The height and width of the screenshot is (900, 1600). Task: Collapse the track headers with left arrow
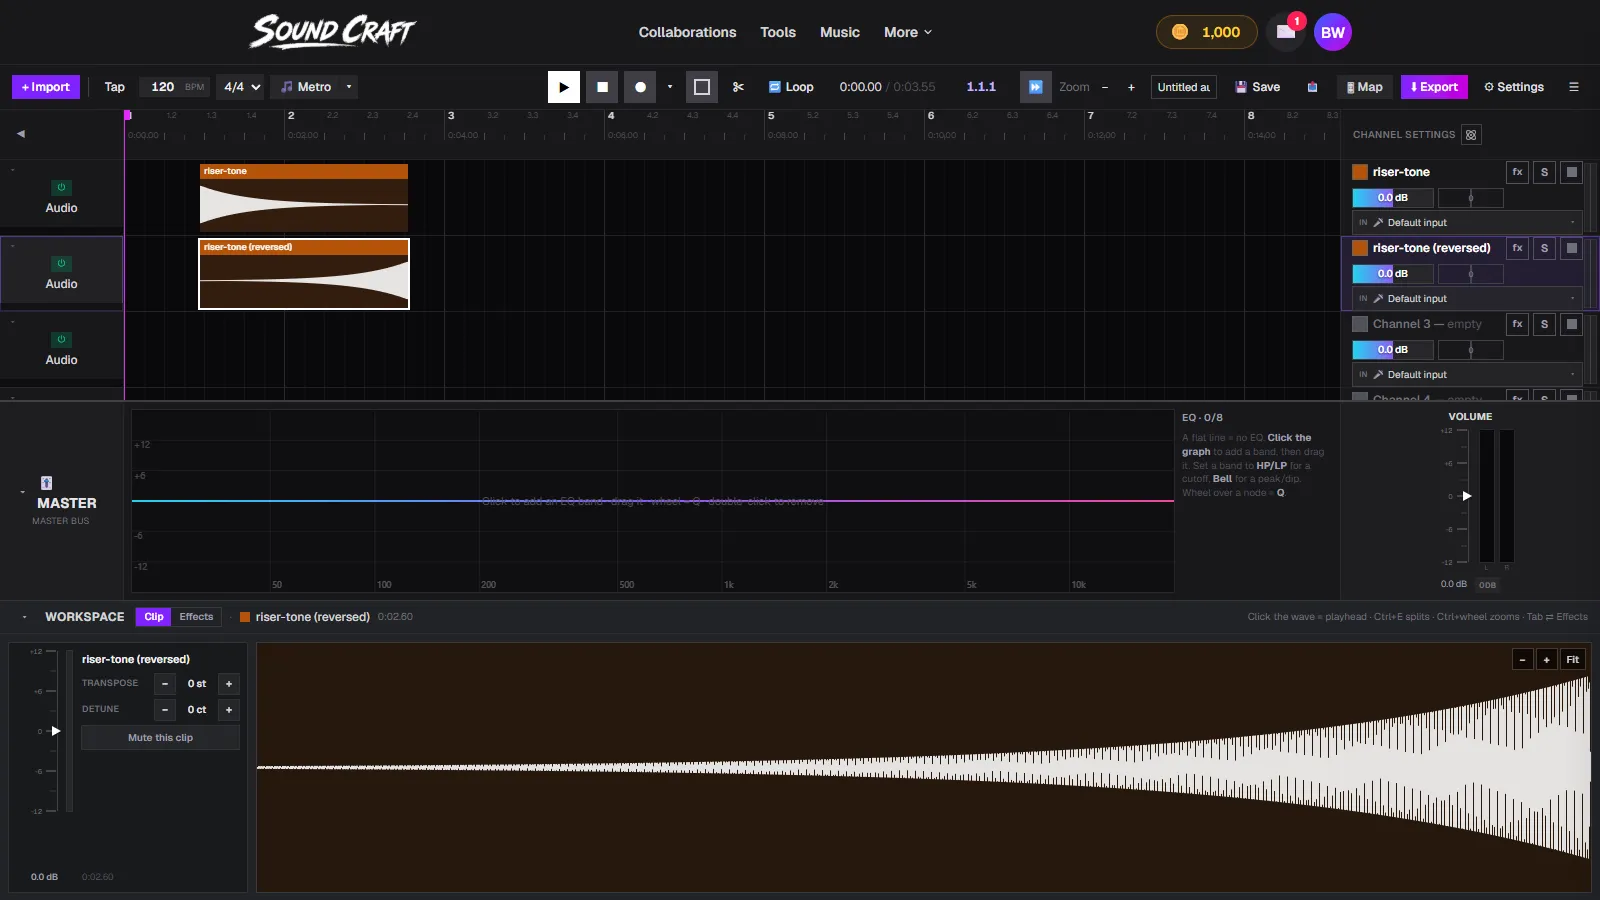[20, 134]
